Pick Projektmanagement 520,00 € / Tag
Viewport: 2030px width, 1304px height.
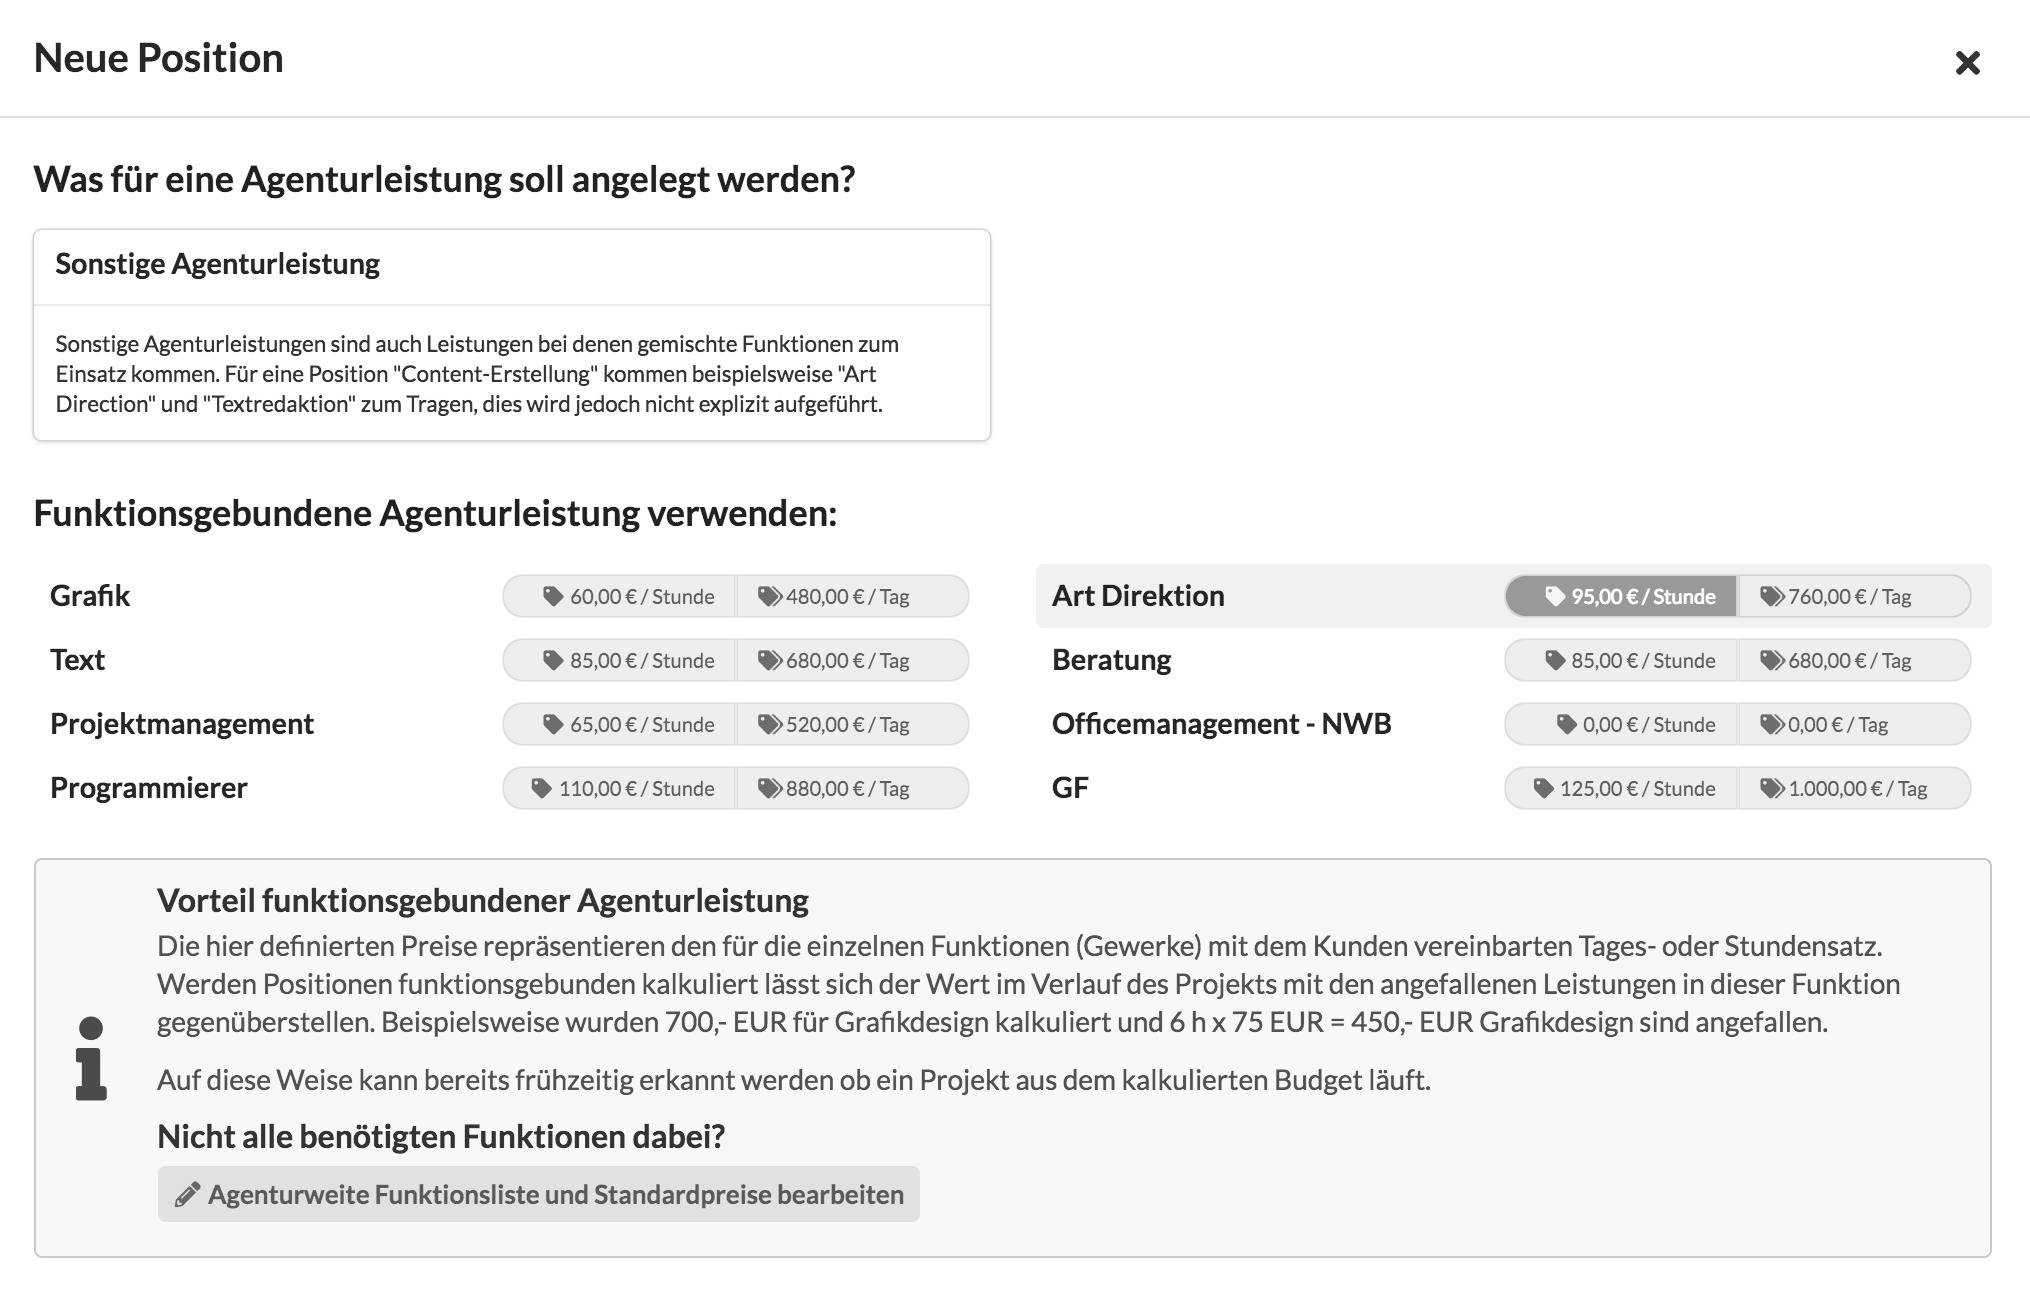(x=852, y=724)
